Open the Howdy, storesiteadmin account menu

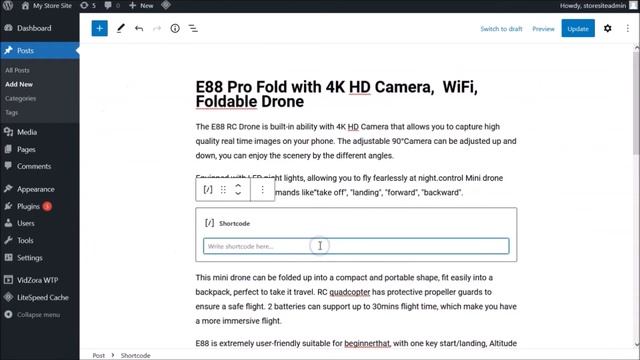[598, 6]
